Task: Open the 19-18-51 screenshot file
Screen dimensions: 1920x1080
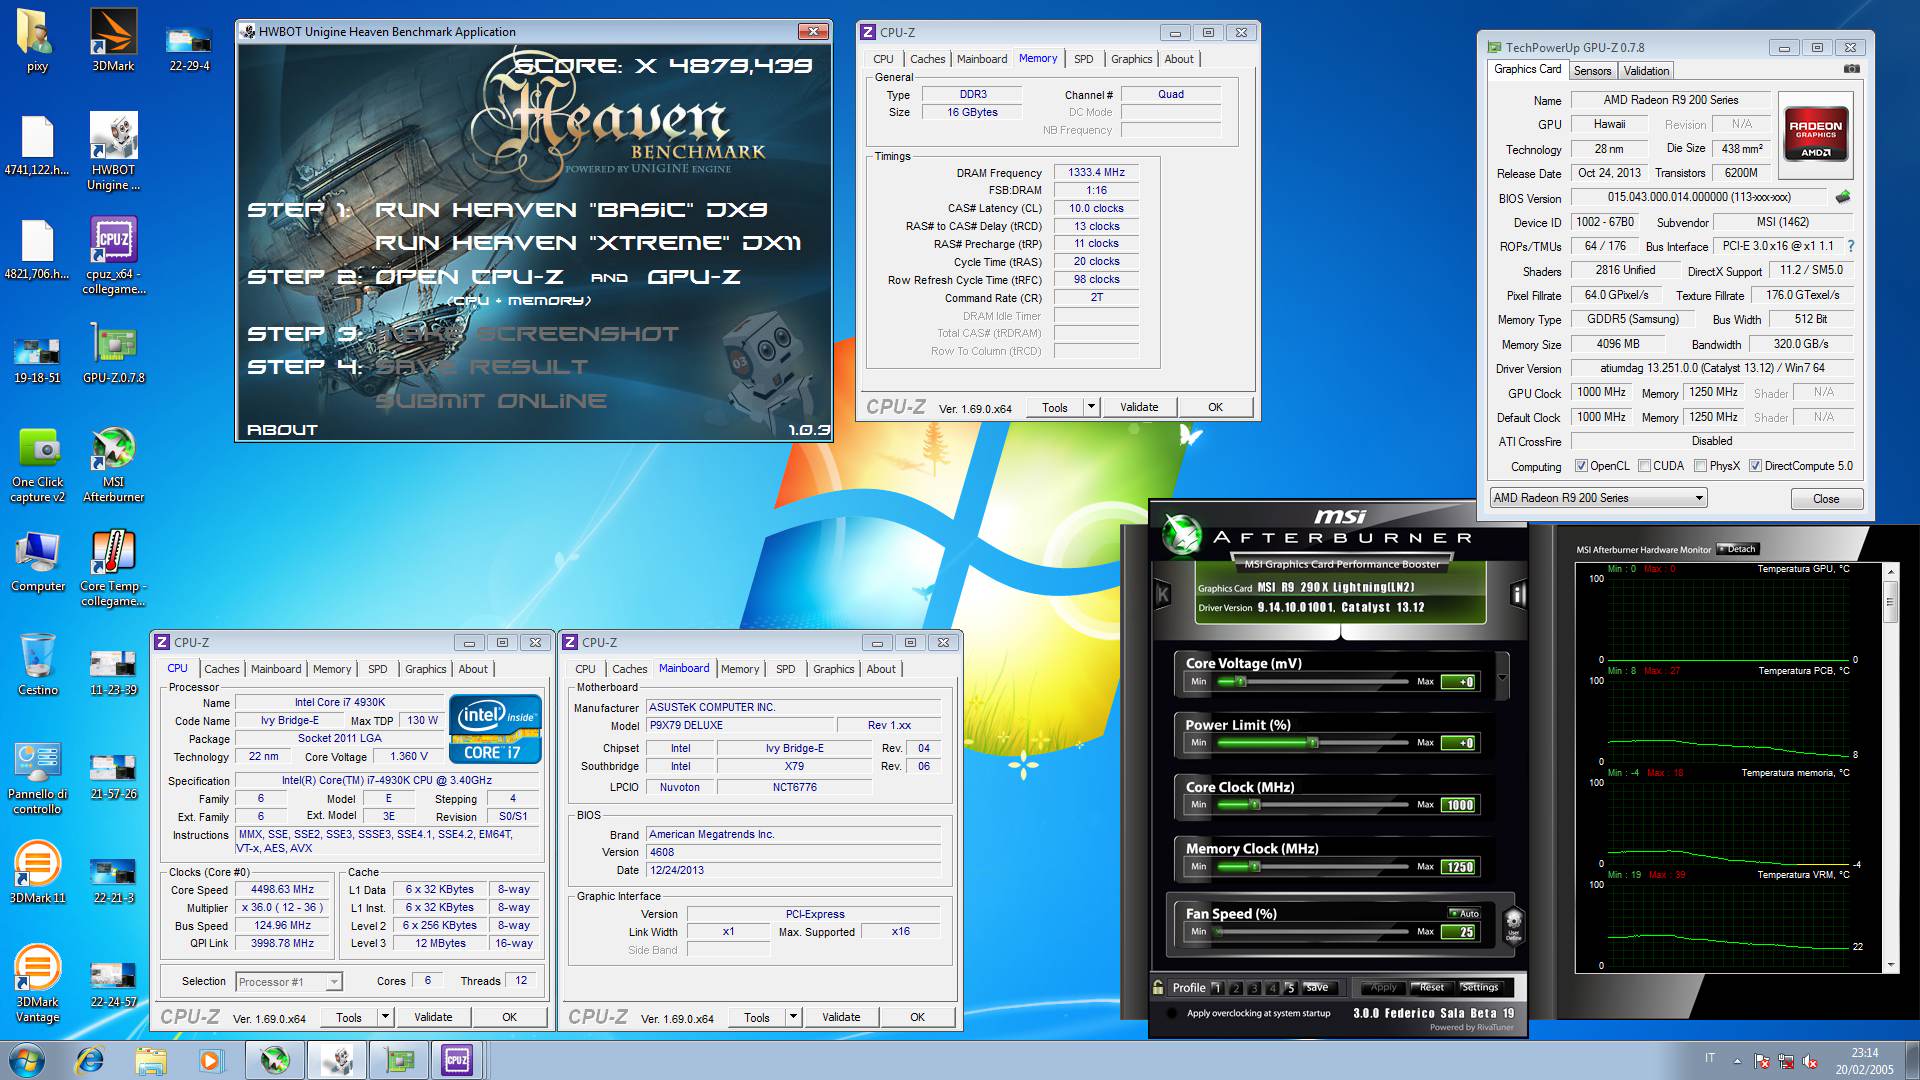Action: pyautogui.click(x=37, y=358)
